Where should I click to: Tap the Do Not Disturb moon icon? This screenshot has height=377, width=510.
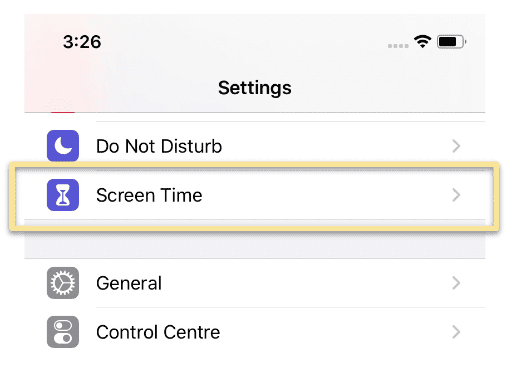63,146
